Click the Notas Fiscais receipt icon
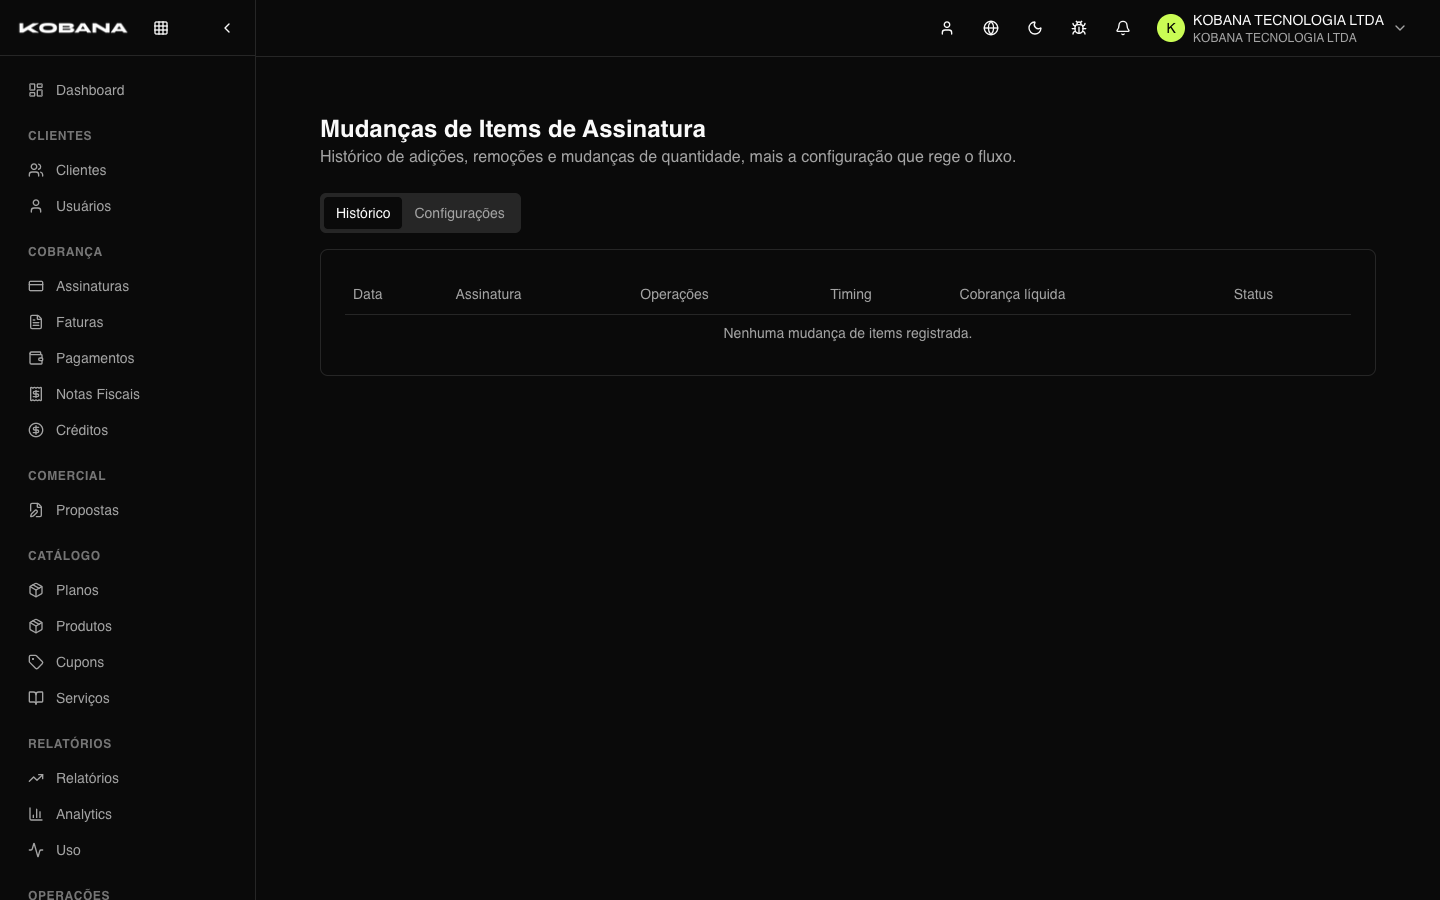The image size is (1440, 900). (x=36, y=394)
